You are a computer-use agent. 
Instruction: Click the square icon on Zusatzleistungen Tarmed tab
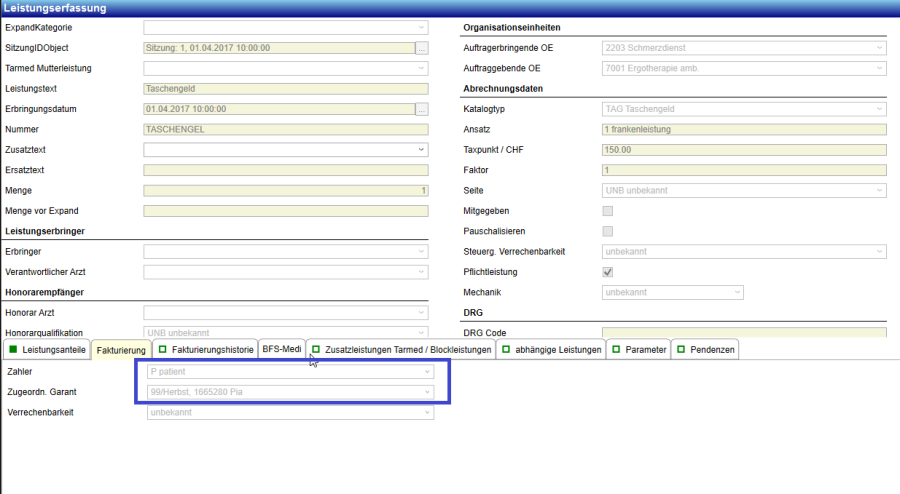(316, 350)
